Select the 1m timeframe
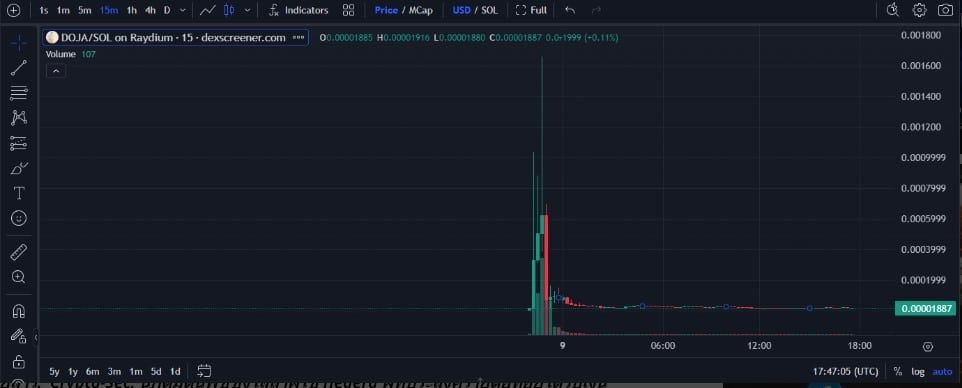The width and height of the screenshot is (962, 388). pos(63,10)
